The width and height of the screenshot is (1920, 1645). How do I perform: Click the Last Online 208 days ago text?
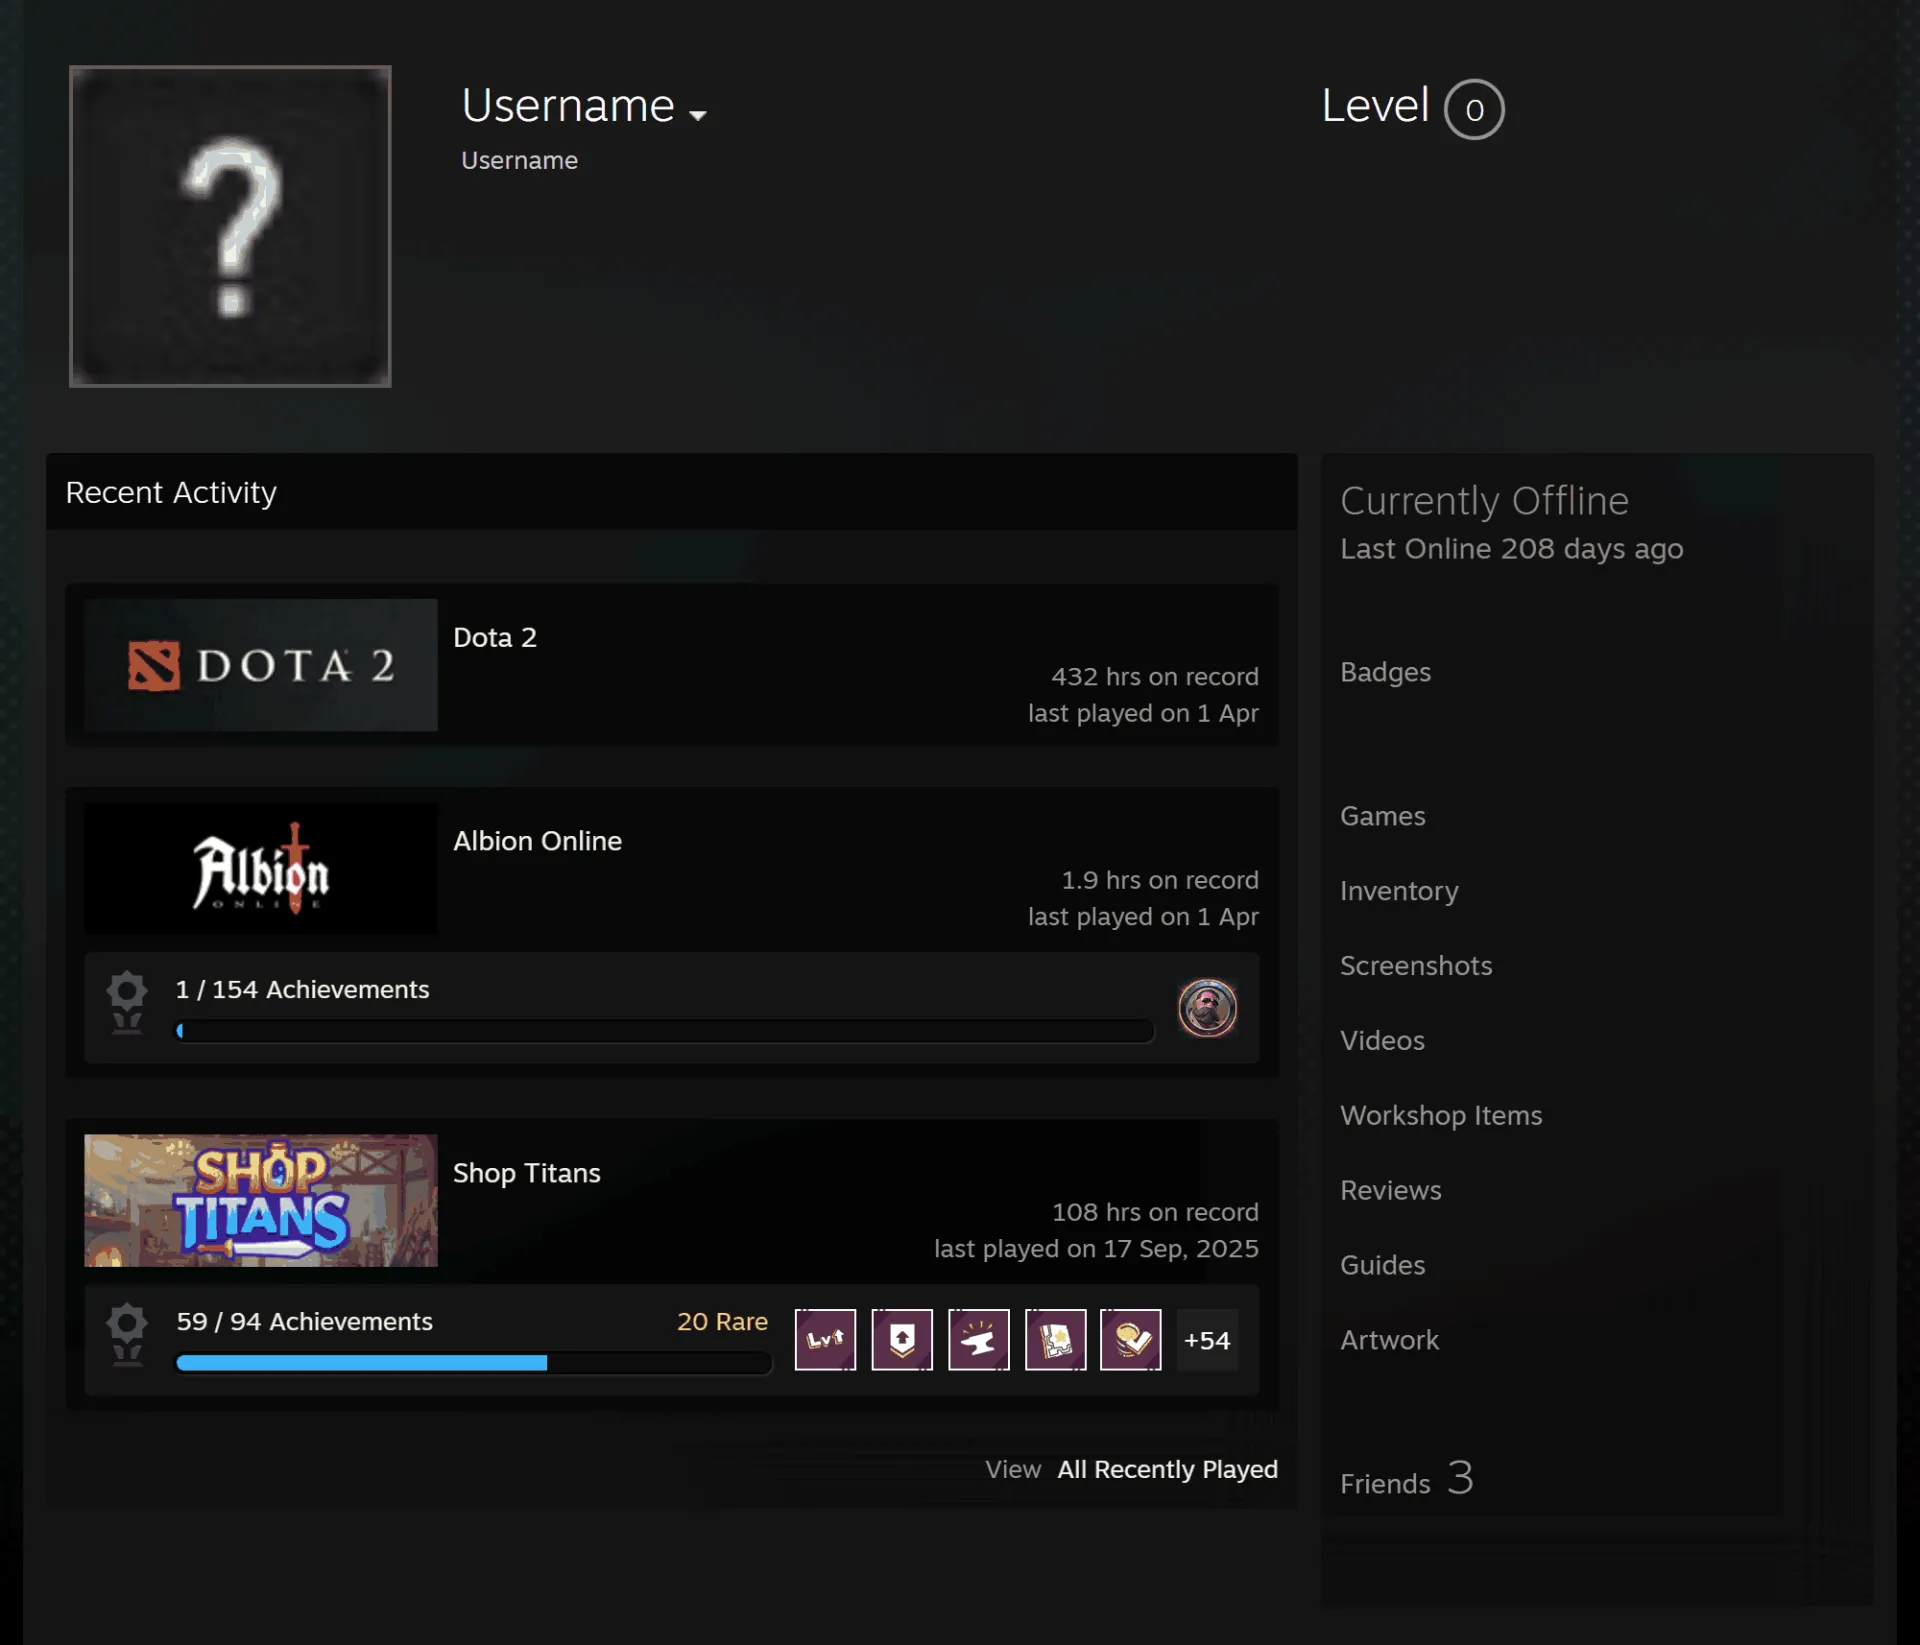click(x=1511, y=549)
